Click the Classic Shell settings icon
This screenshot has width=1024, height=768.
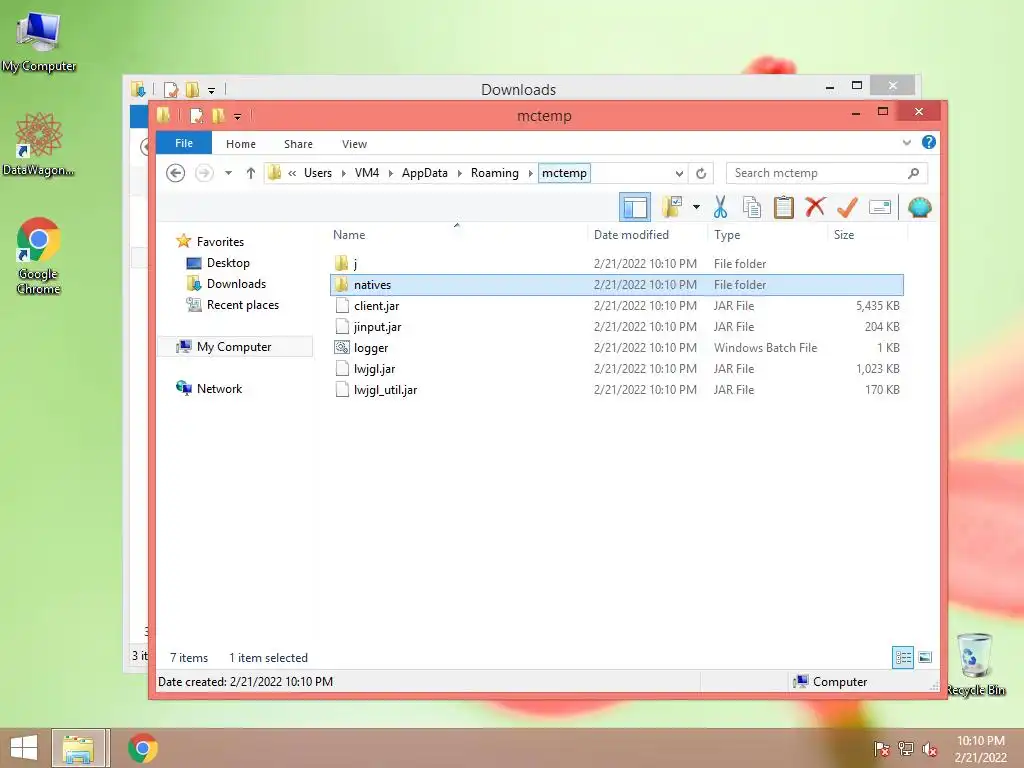[919, 207]
